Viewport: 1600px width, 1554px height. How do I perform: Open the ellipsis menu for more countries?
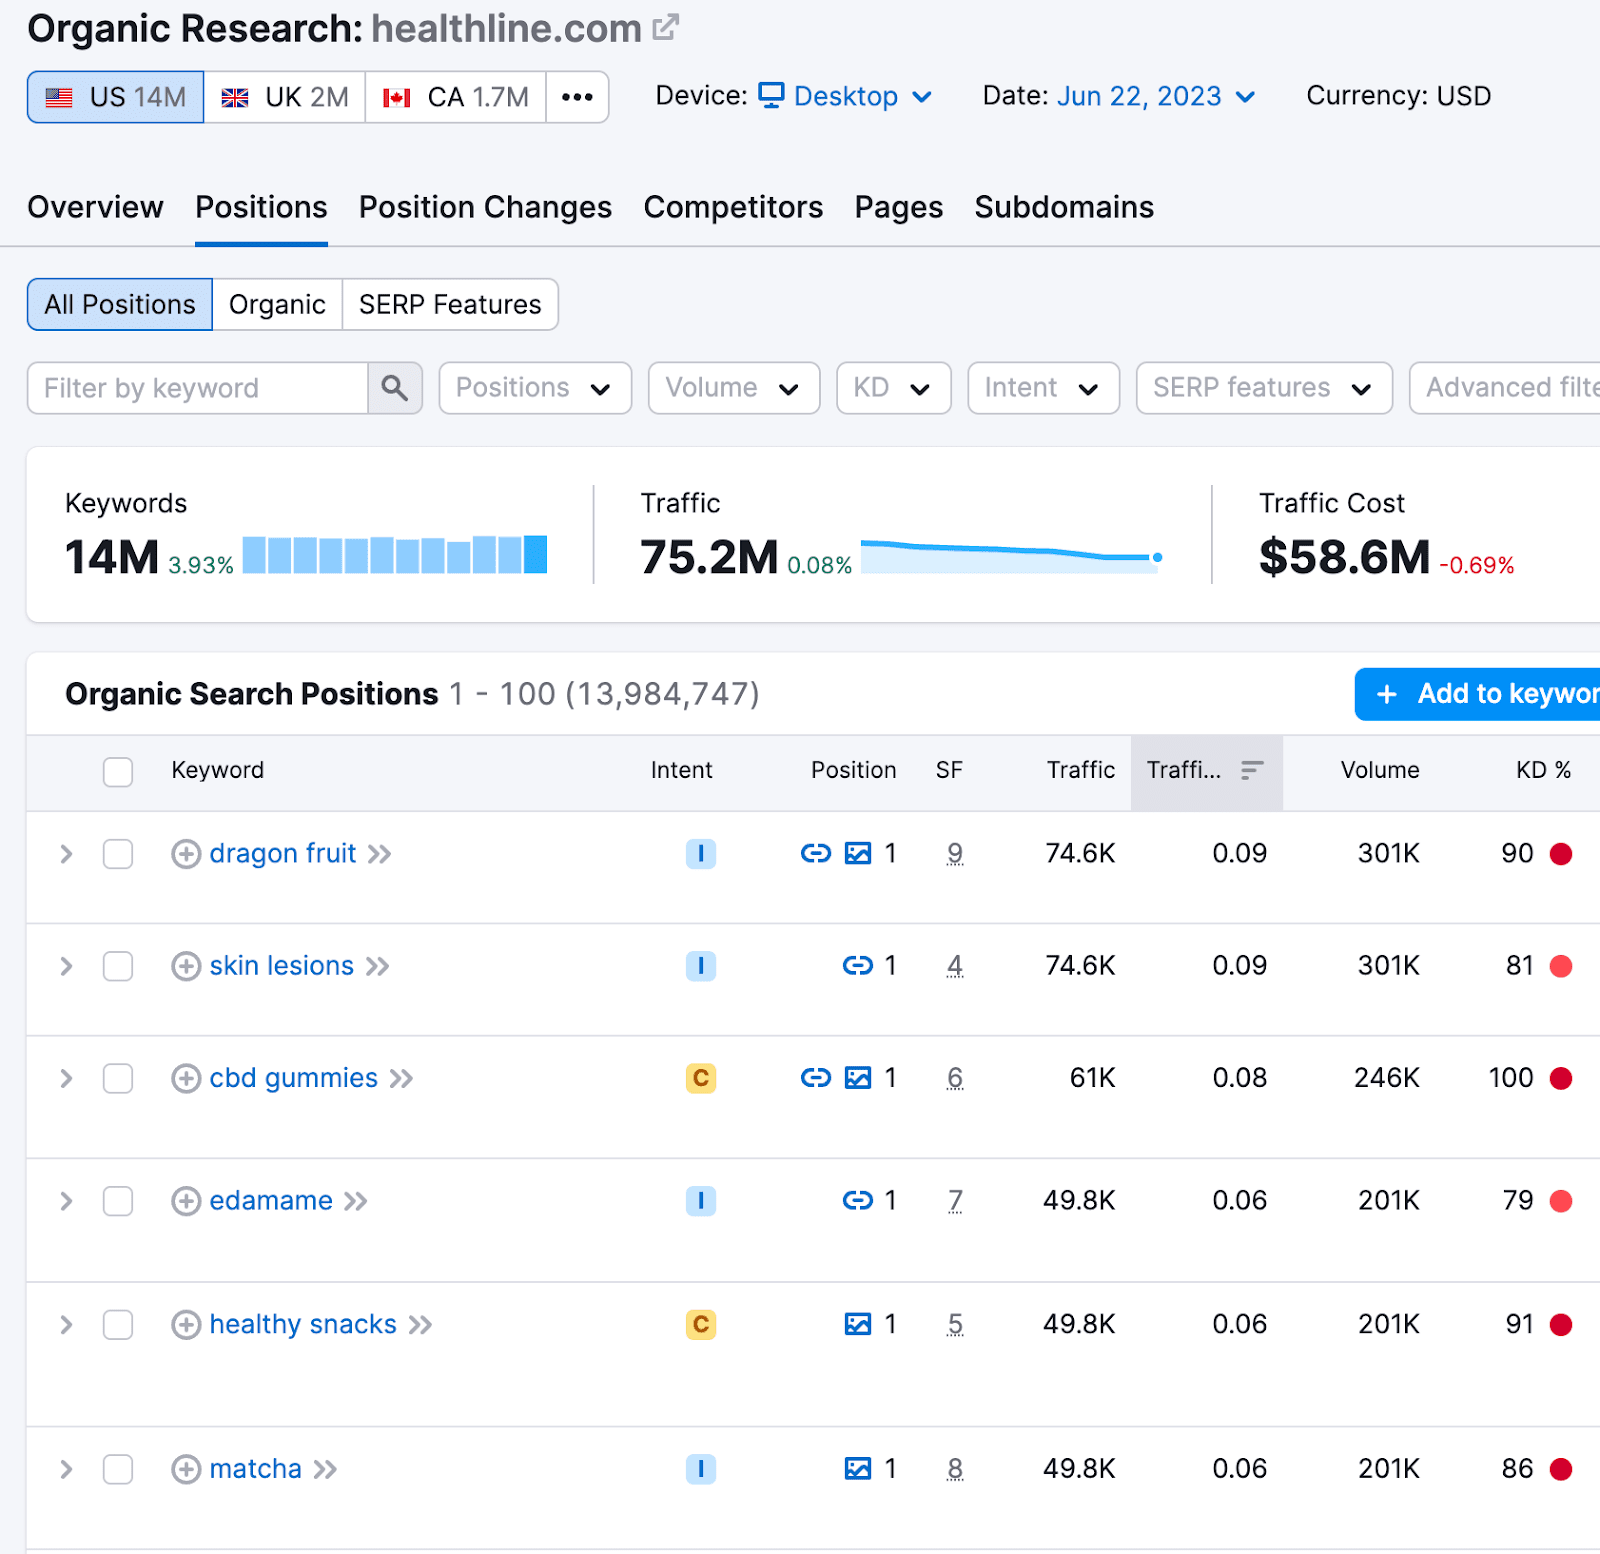[577, 96]
